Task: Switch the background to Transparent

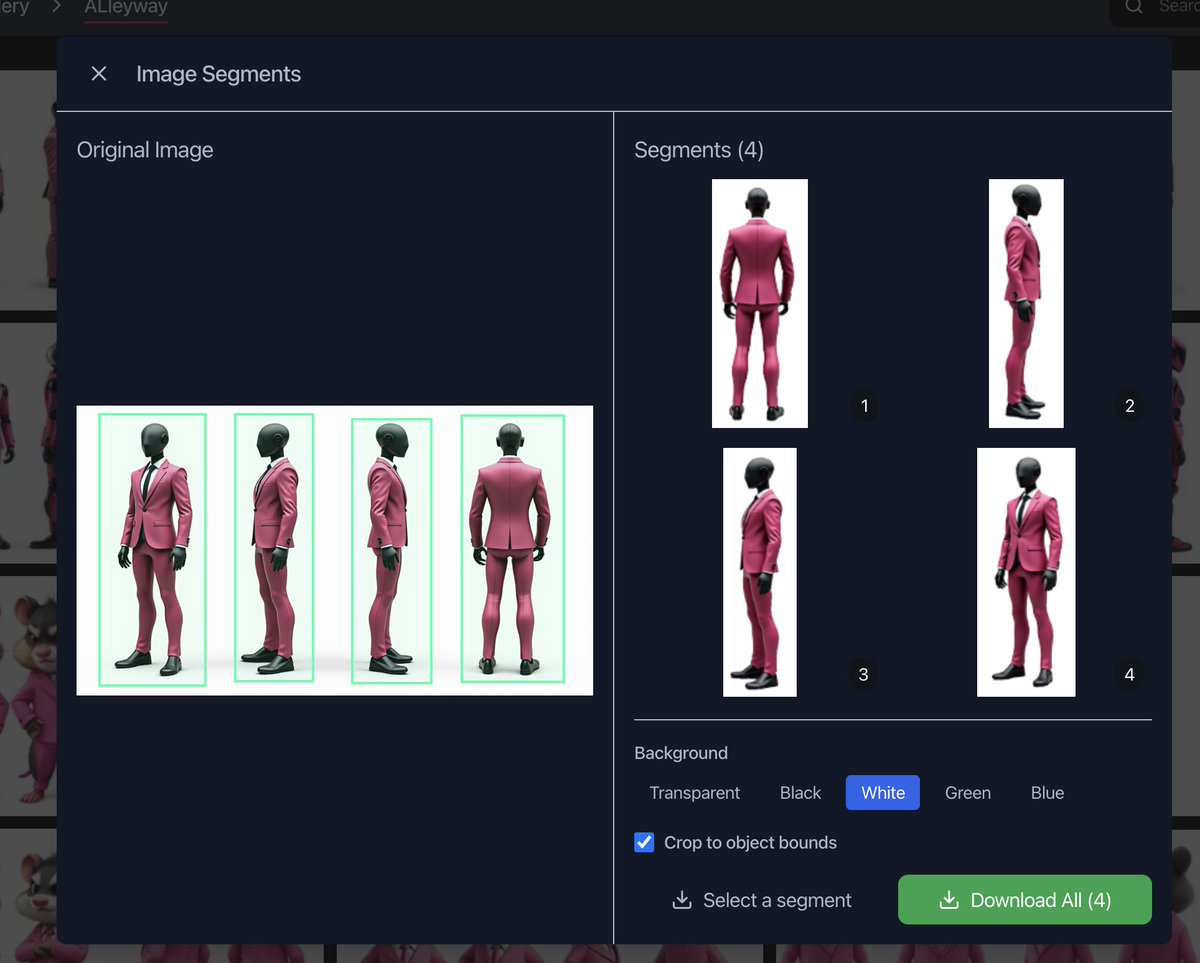Action: coord(694,792)
